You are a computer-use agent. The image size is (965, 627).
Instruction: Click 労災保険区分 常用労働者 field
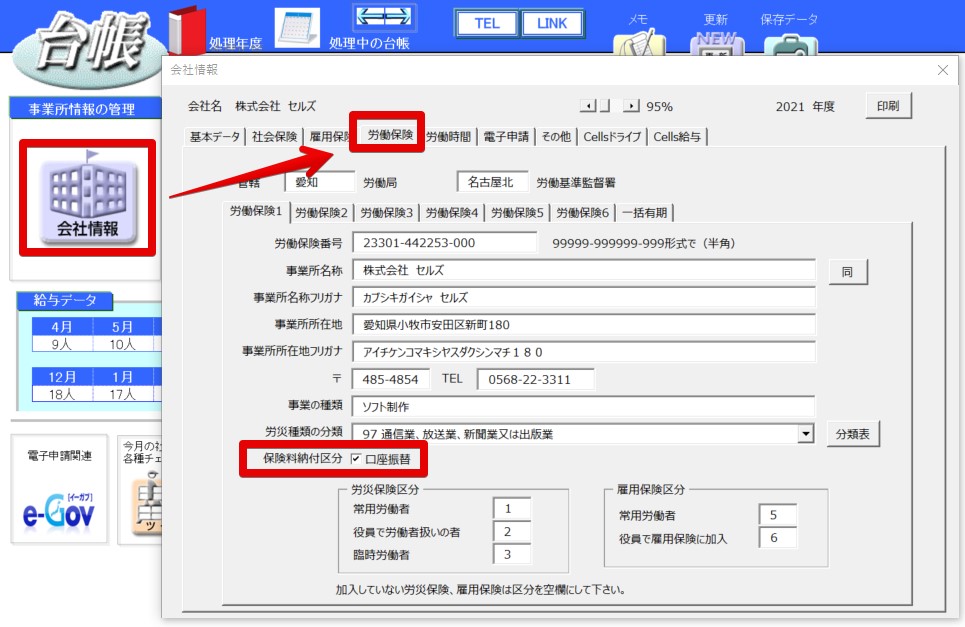coord(512,509)
